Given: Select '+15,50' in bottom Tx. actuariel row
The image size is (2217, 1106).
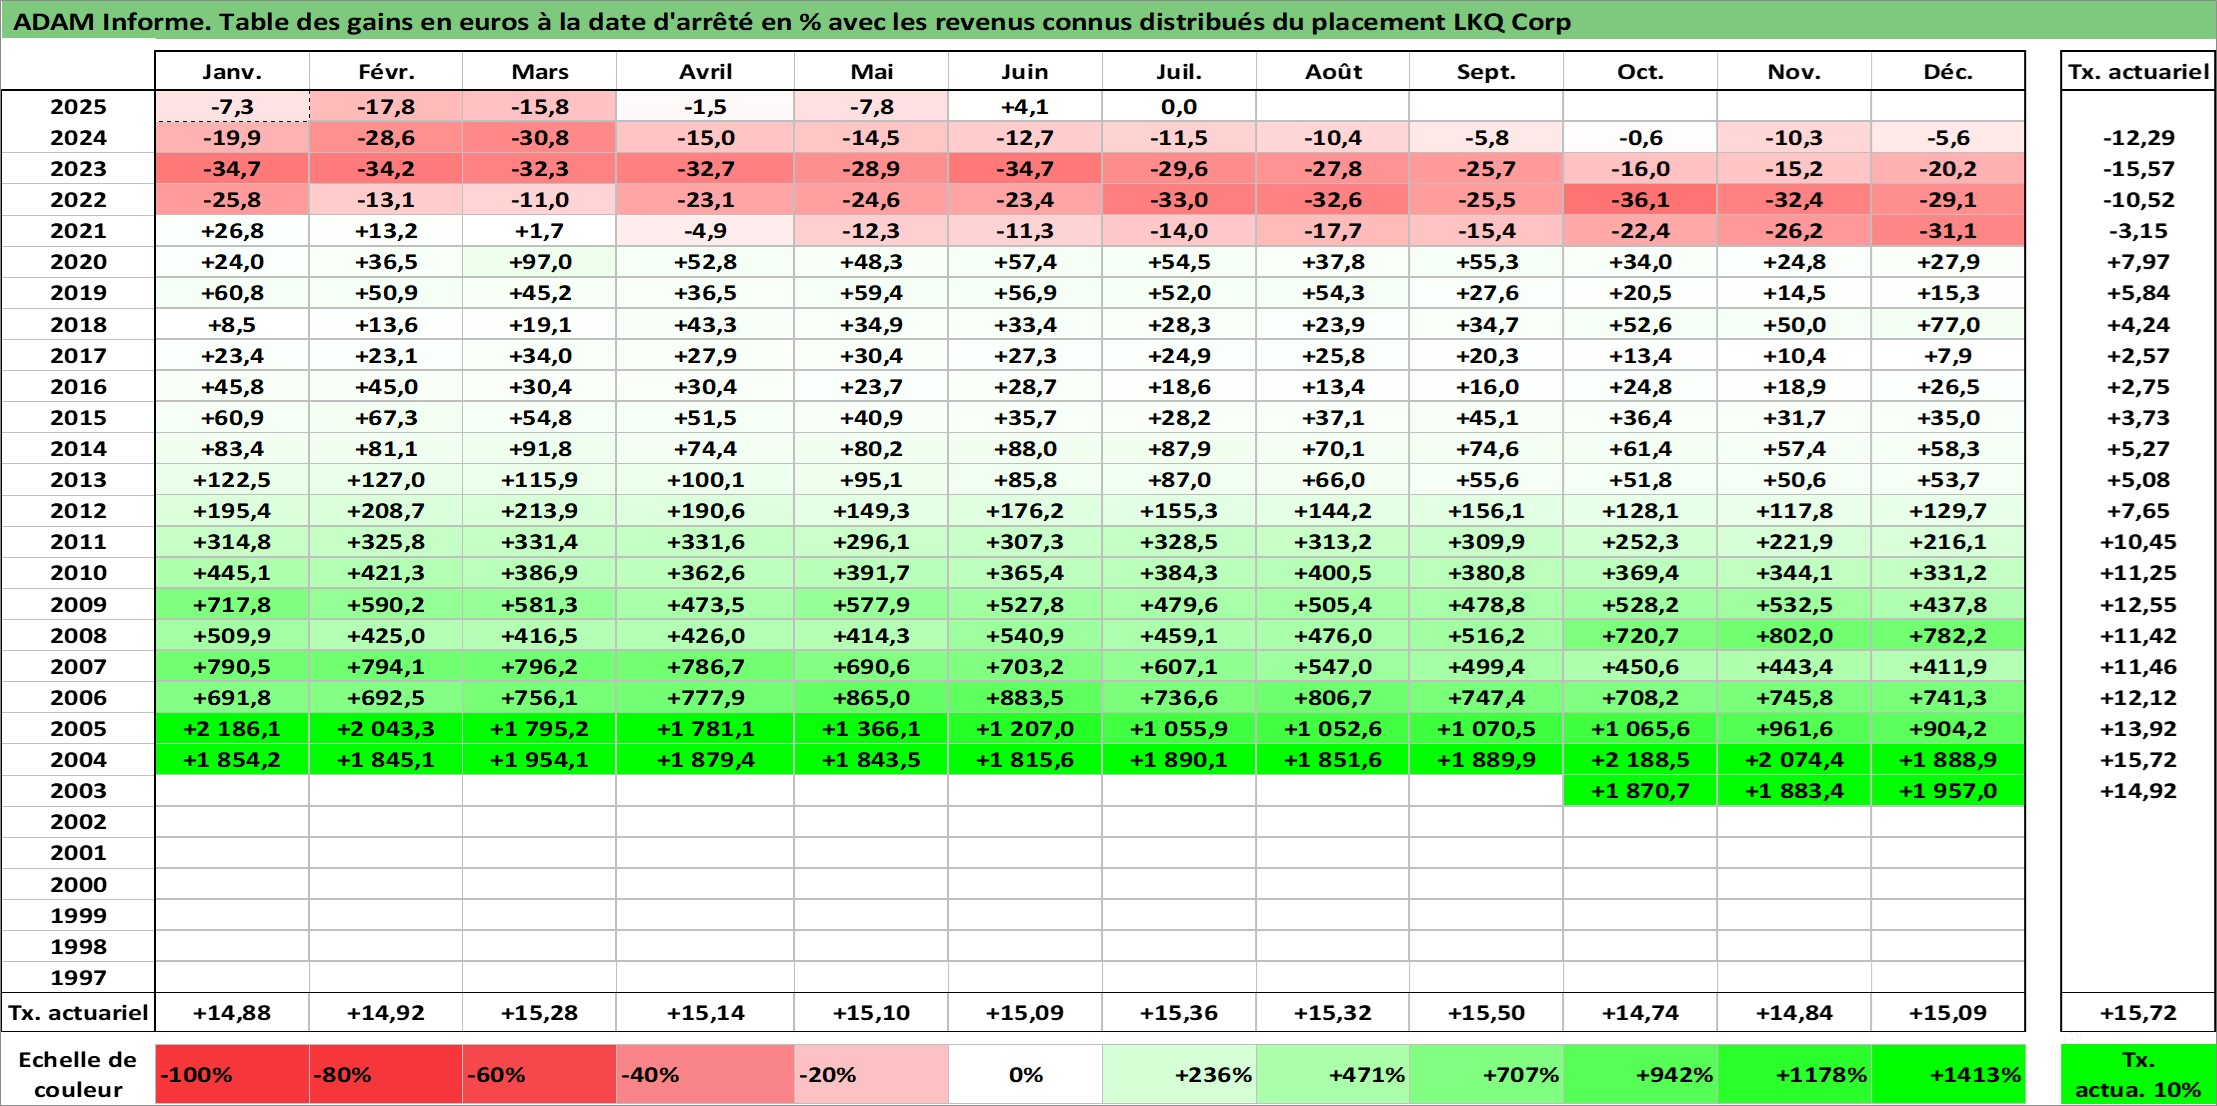Looking at the screenshot, I should click(x=1486, y=1013).
